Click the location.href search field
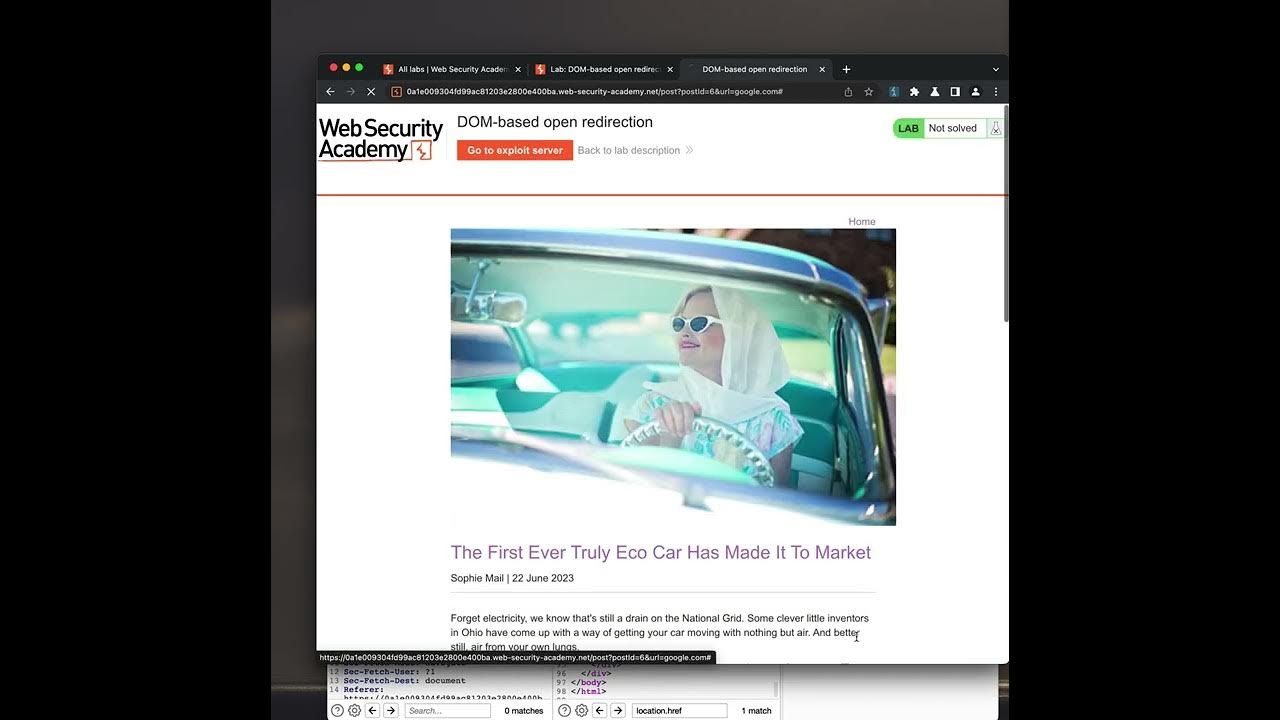This screenshot has height=720, width=1280. click(679, 710)
